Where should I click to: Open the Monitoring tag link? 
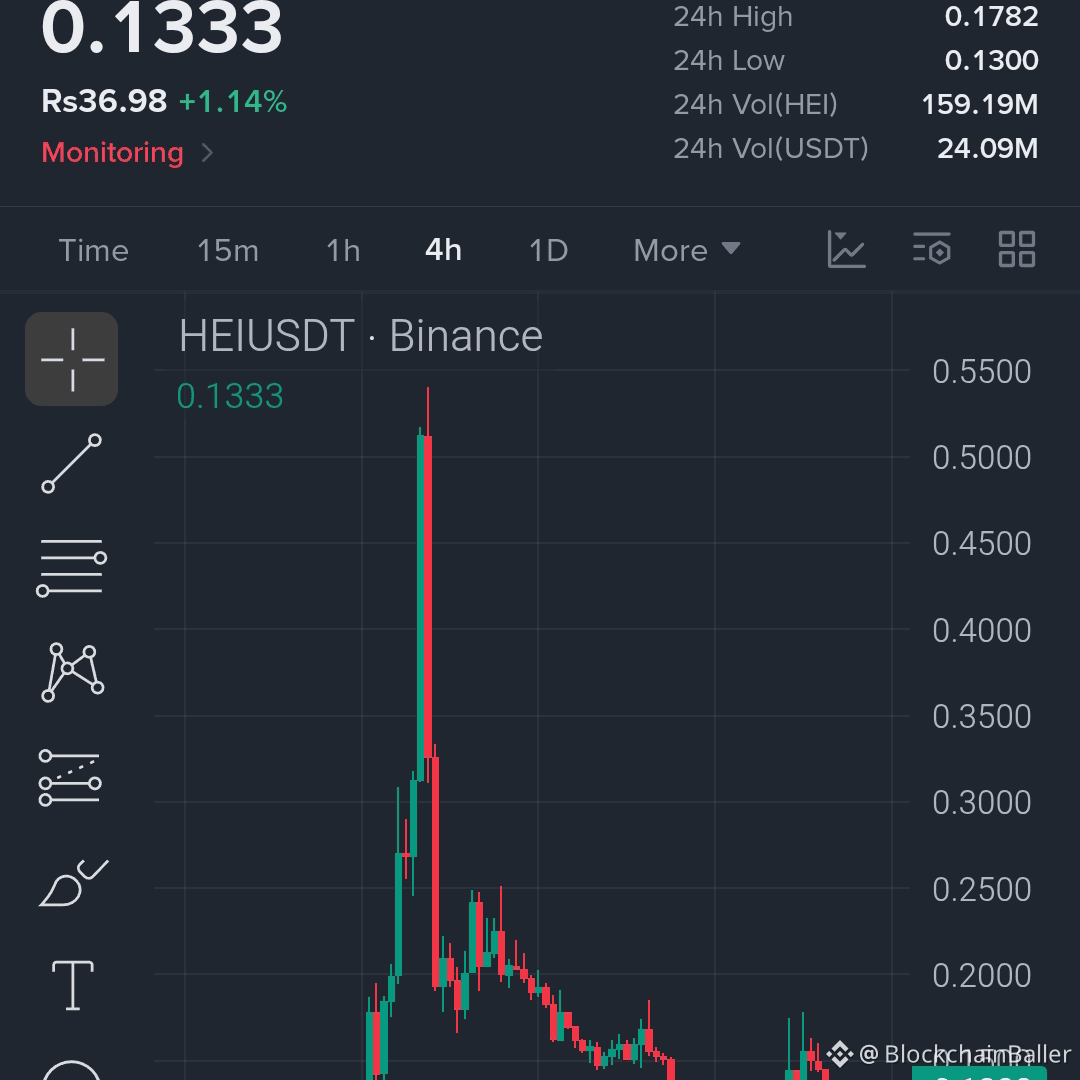pyautogui.click(x=112, y=152)
